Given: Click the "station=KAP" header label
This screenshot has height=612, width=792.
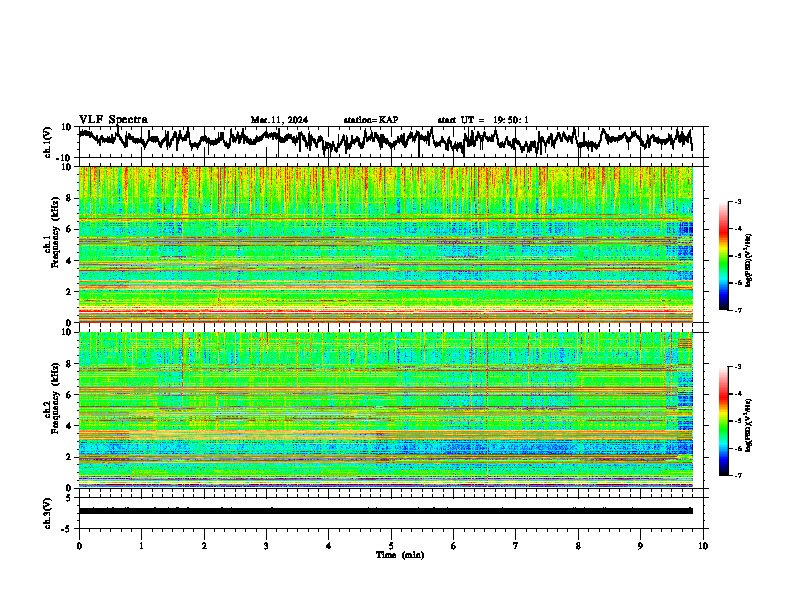Looking at the screenshot, I should point(371,120).
